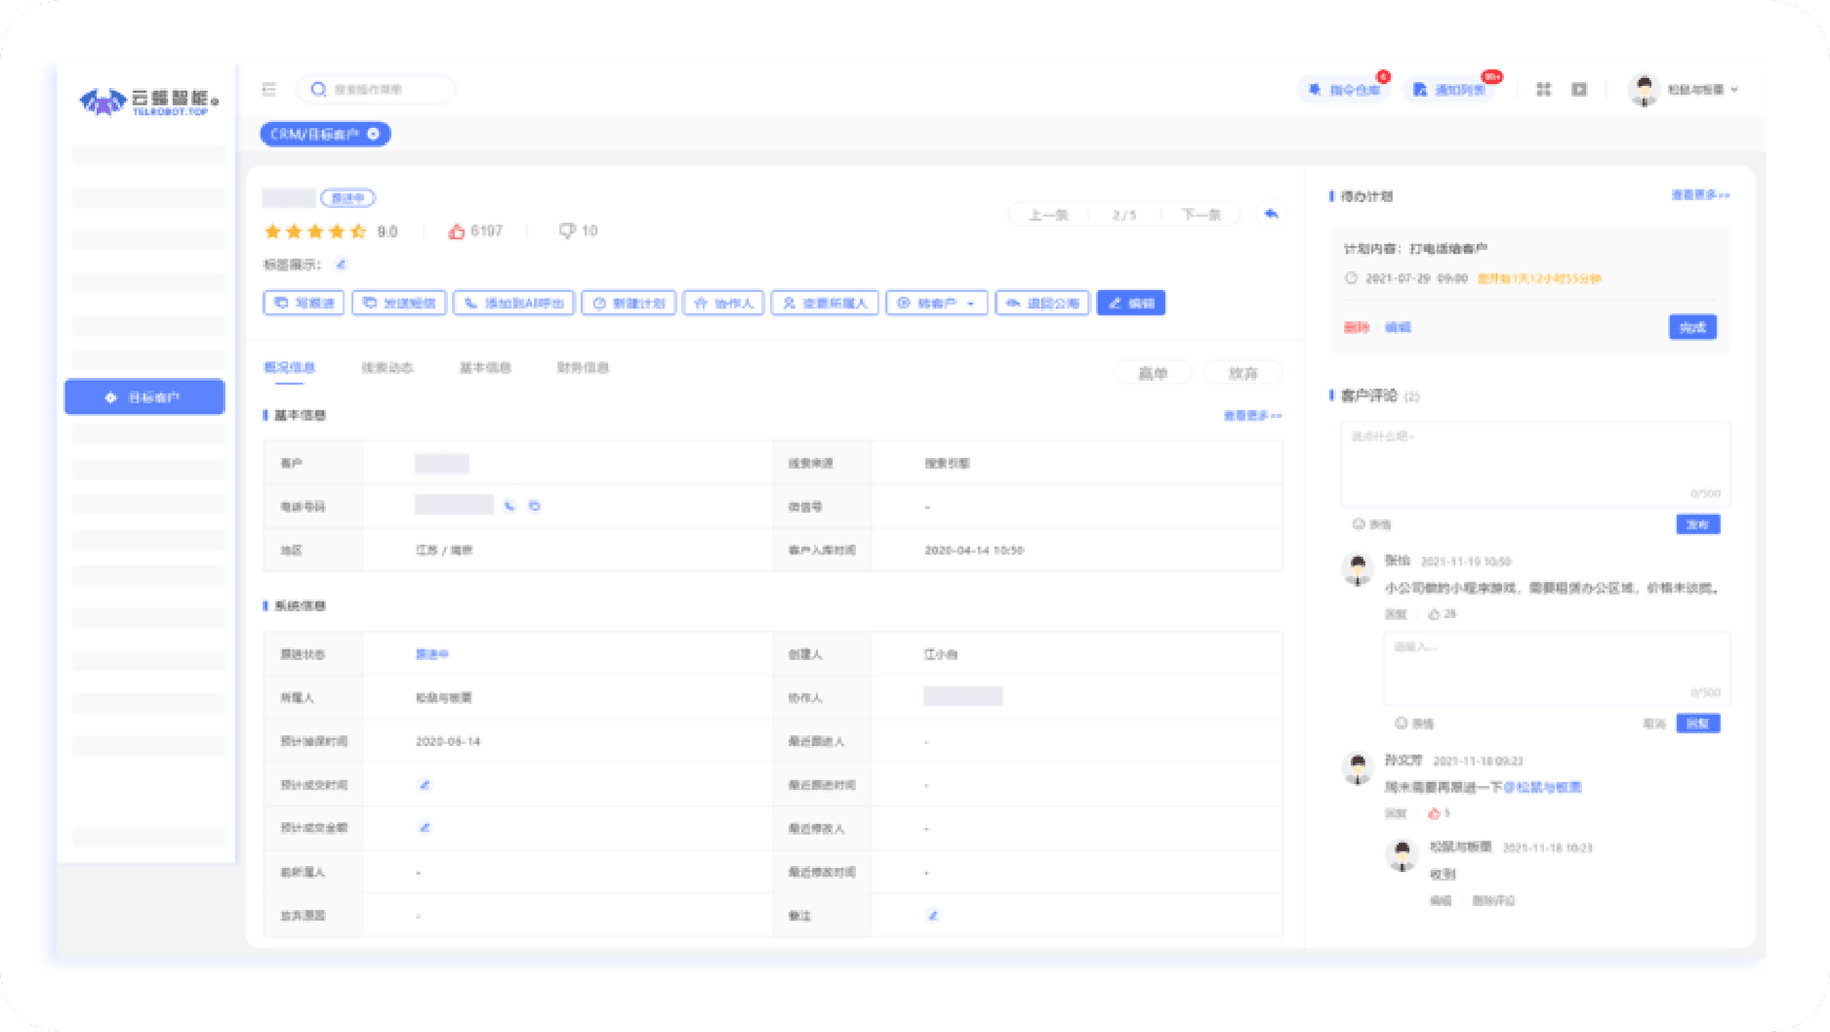Screen dimensions: 1830x1032
Task: Collapse the sidebar with the hamburger icon
Action: (x=269, y=89)
